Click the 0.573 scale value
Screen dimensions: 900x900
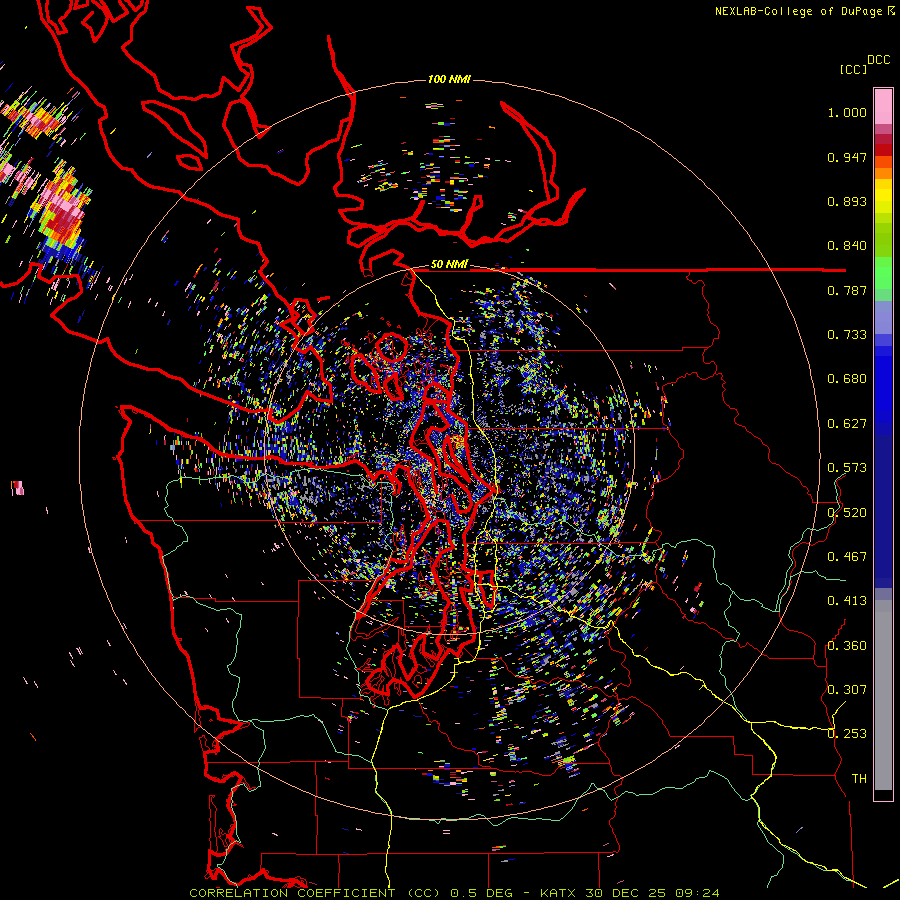tap(847, 468)
